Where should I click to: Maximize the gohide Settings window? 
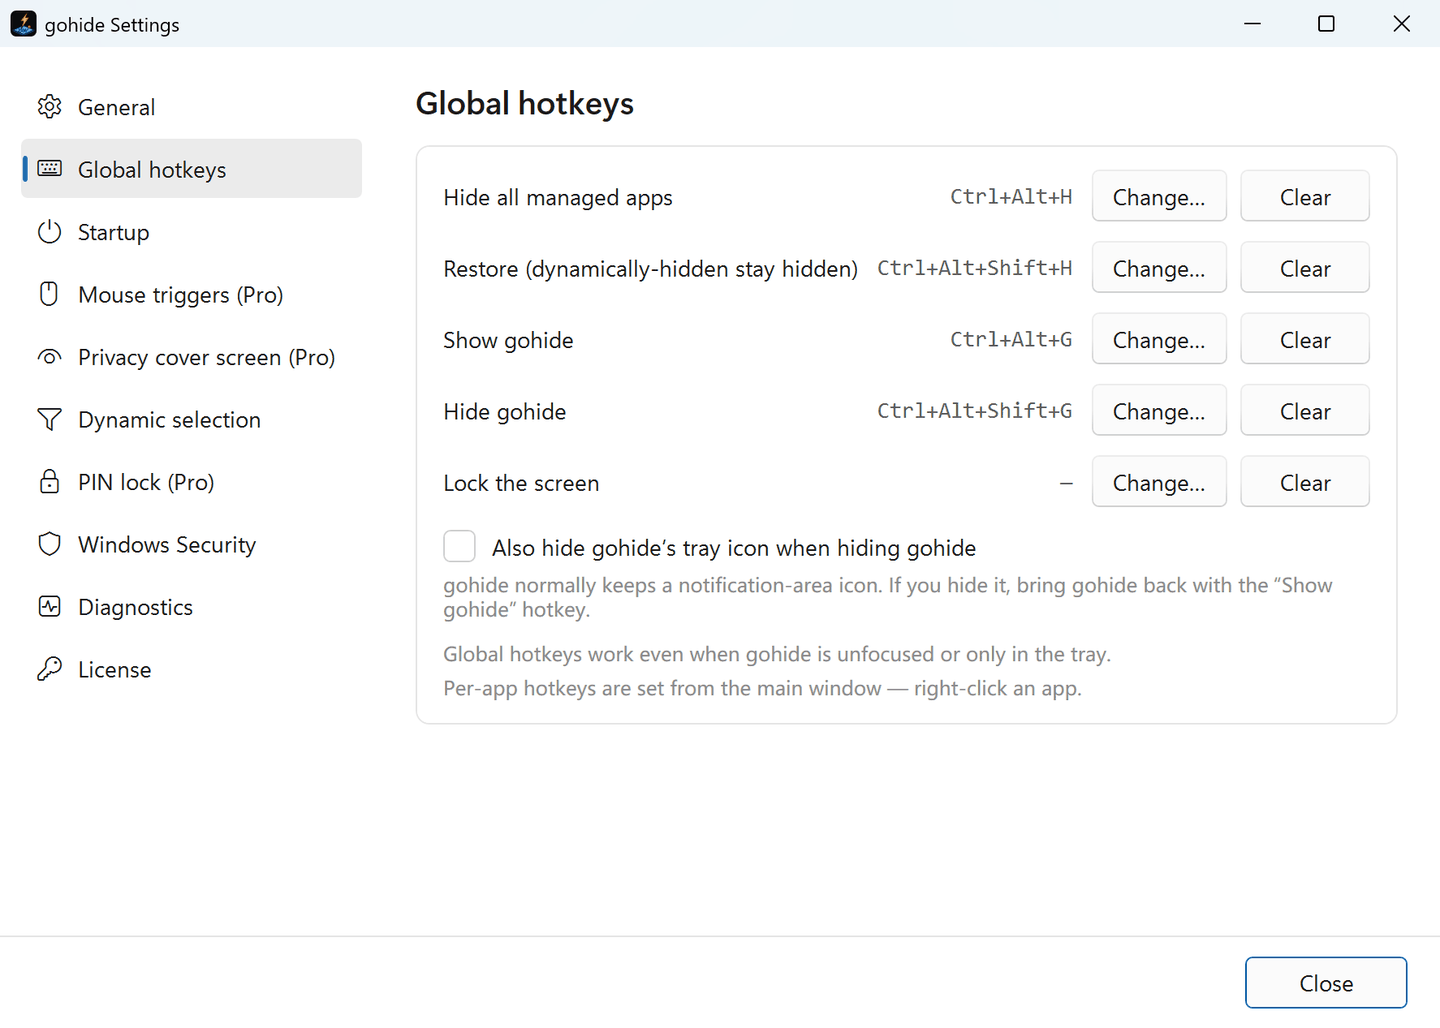point(1326,23)
